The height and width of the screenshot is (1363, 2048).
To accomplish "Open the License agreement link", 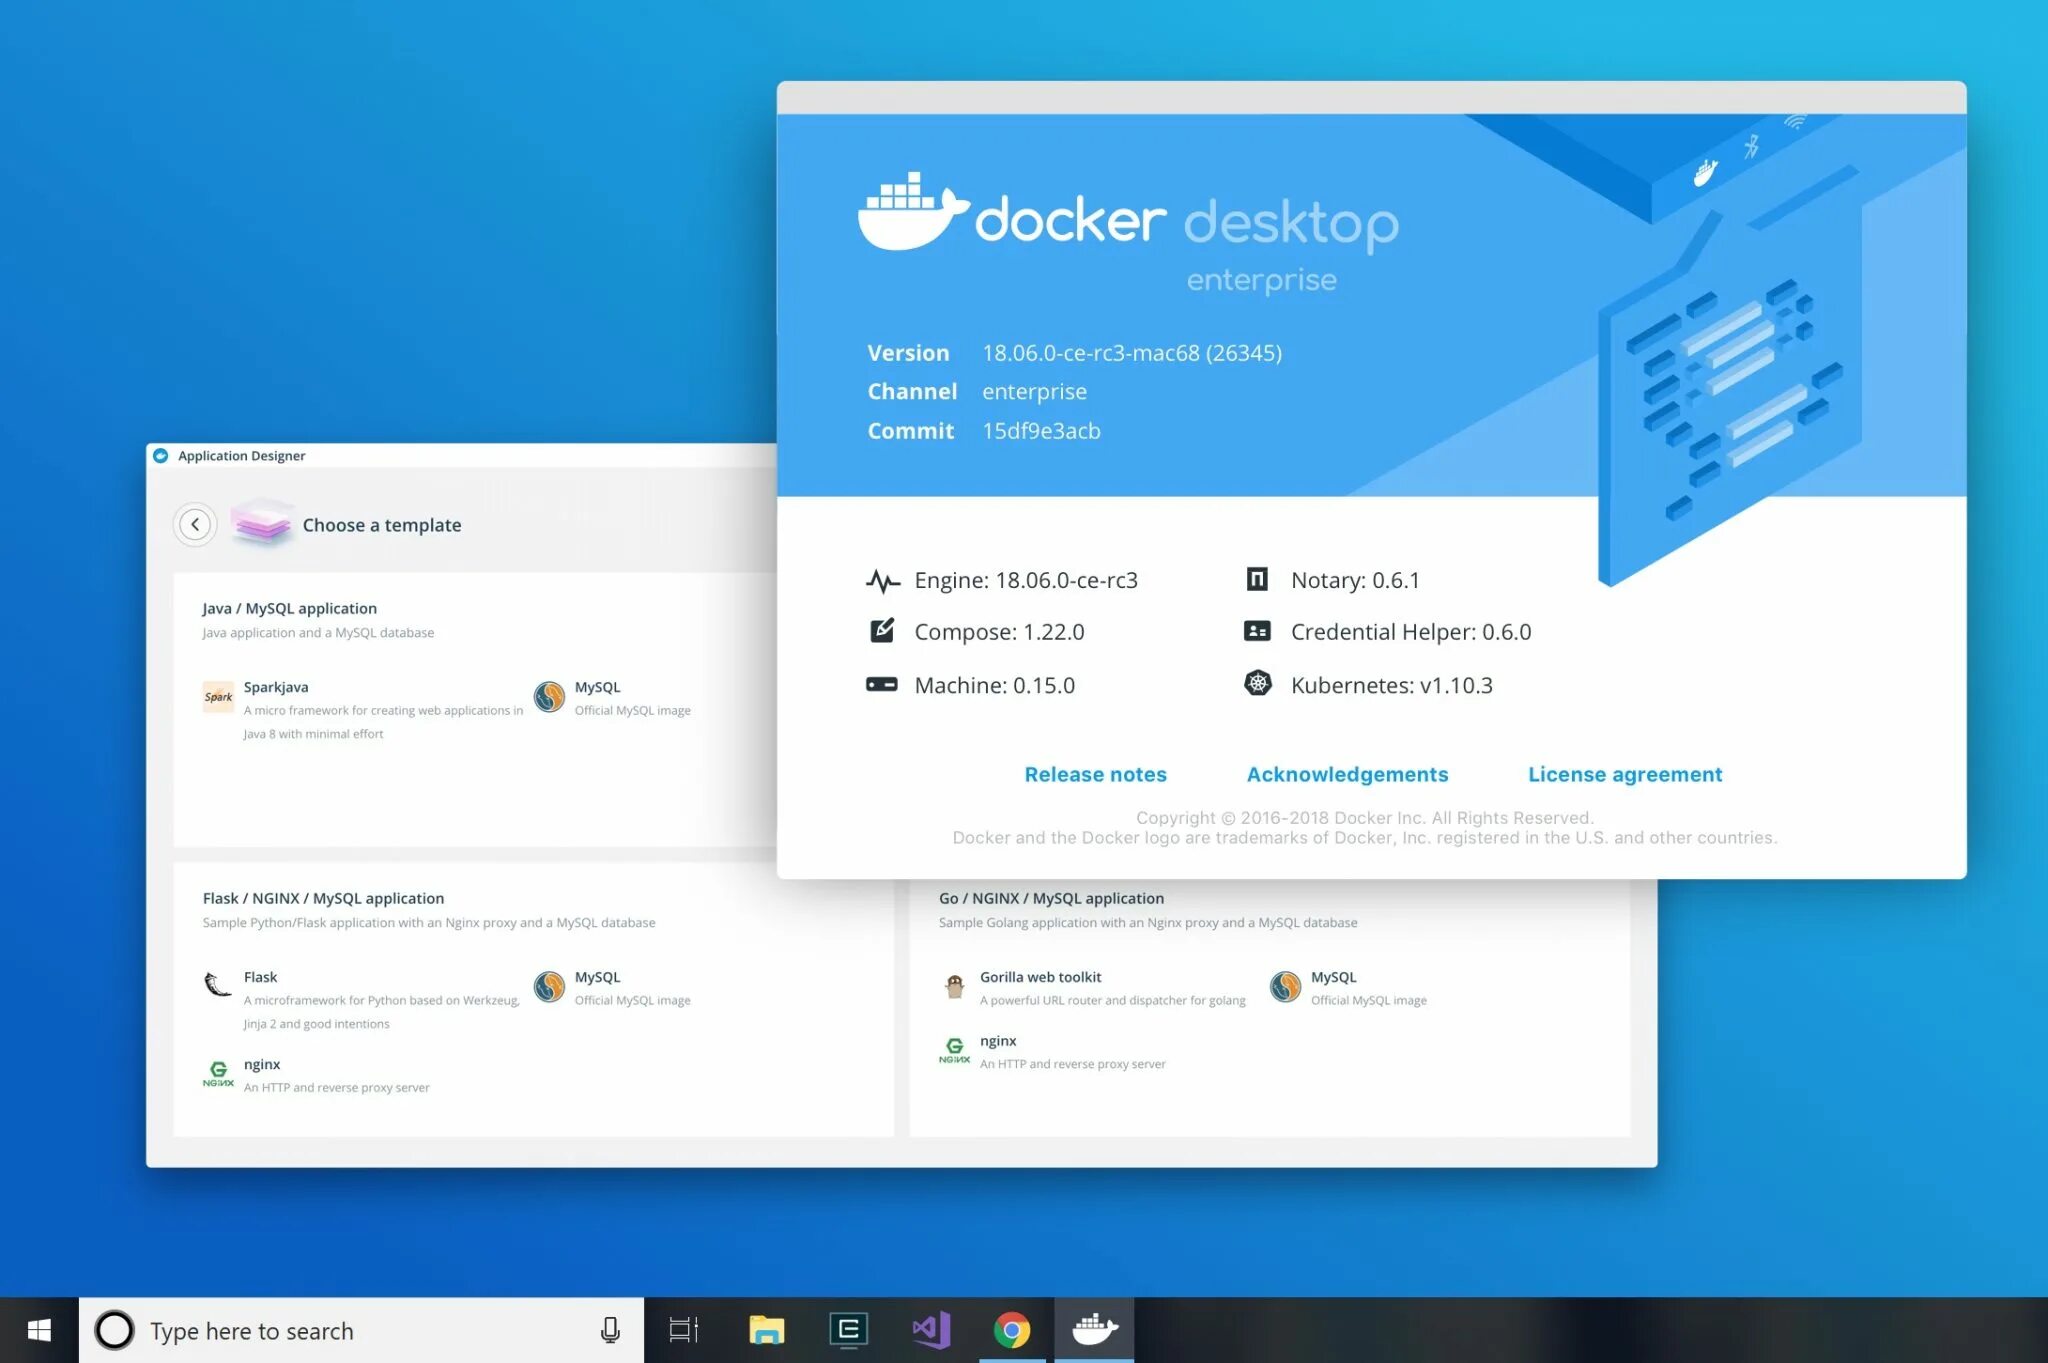I will point(1624,774).
